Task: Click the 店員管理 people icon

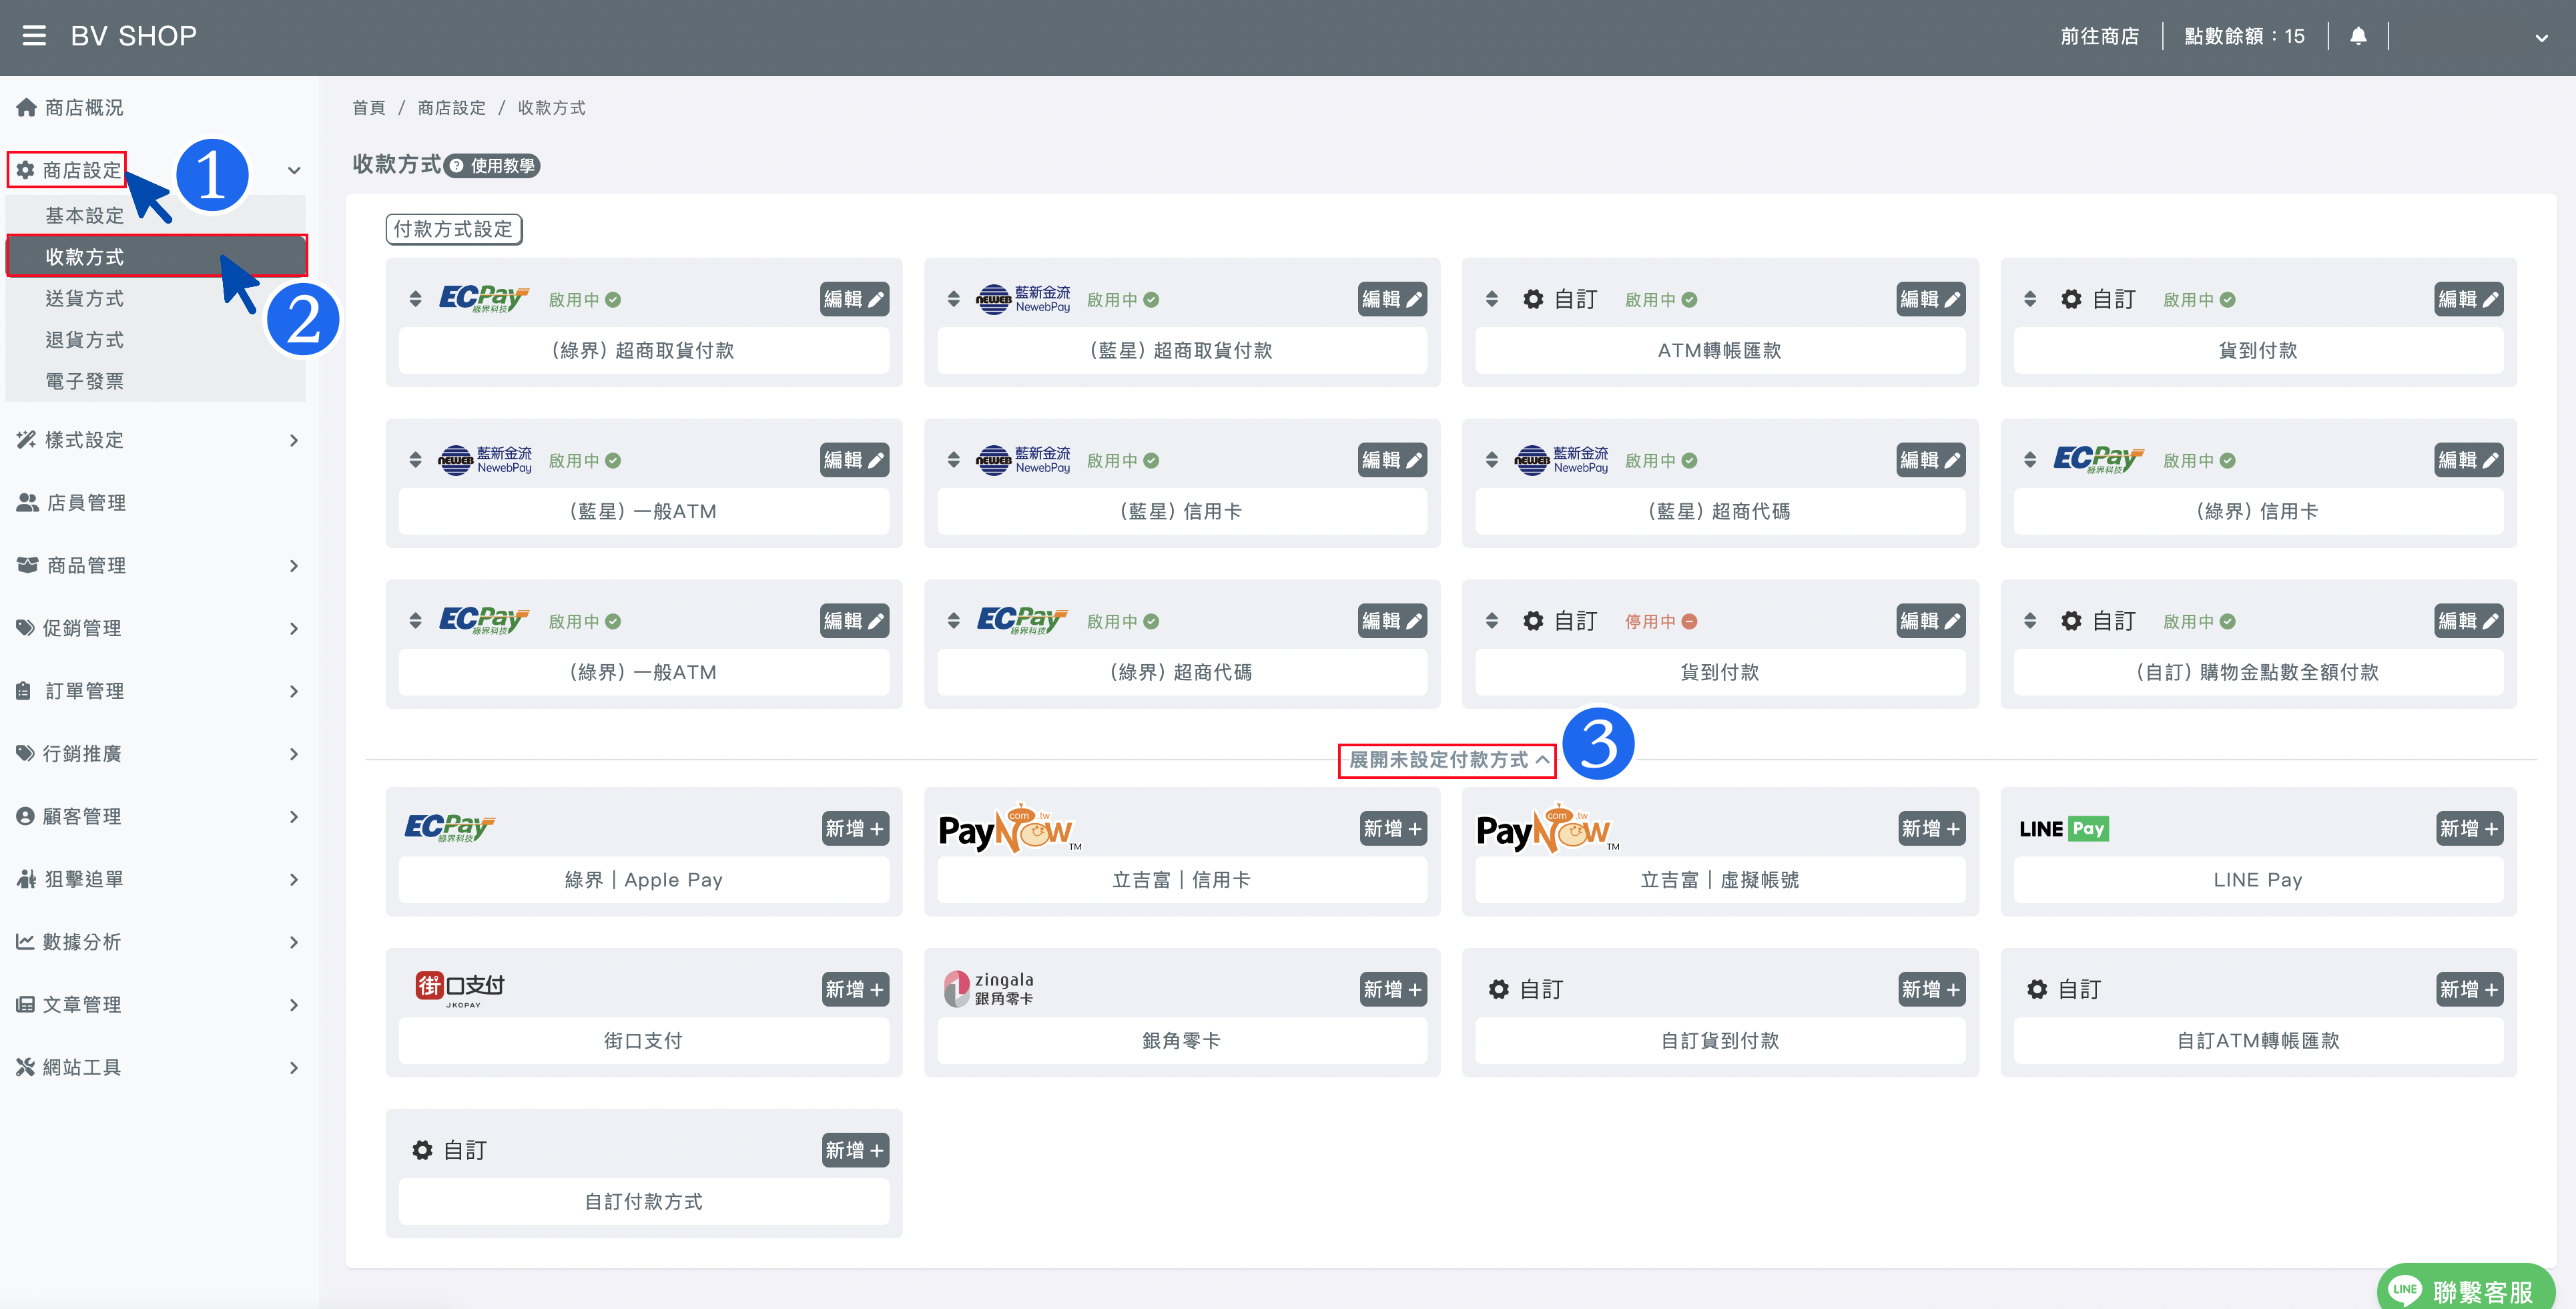Action: tap(27, 502)
